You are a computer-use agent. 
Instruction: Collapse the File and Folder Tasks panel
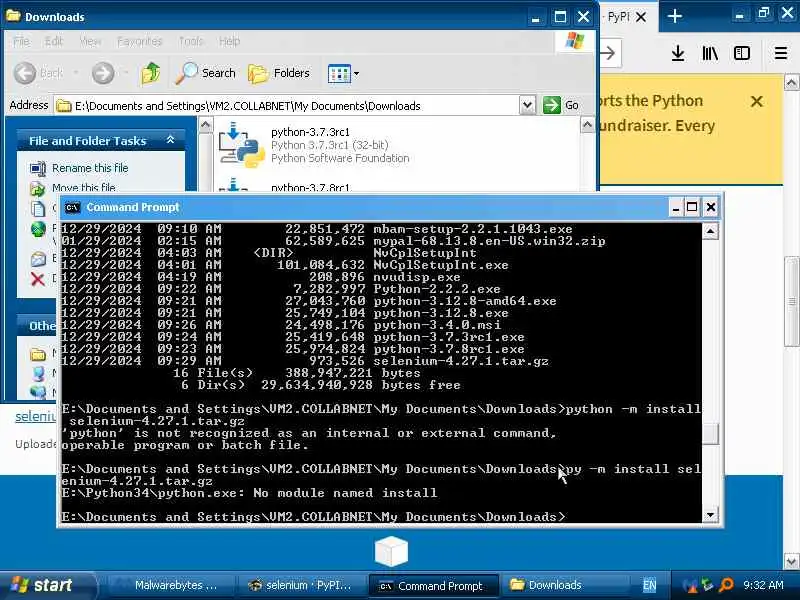pyautogui.click(x=170, y=140)
